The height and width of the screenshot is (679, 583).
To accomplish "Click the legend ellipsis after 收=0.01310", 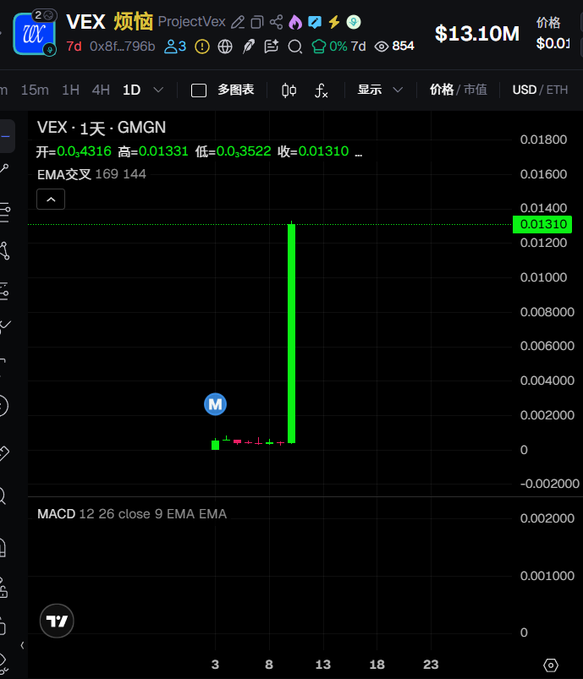I will [x=359, y=152].
